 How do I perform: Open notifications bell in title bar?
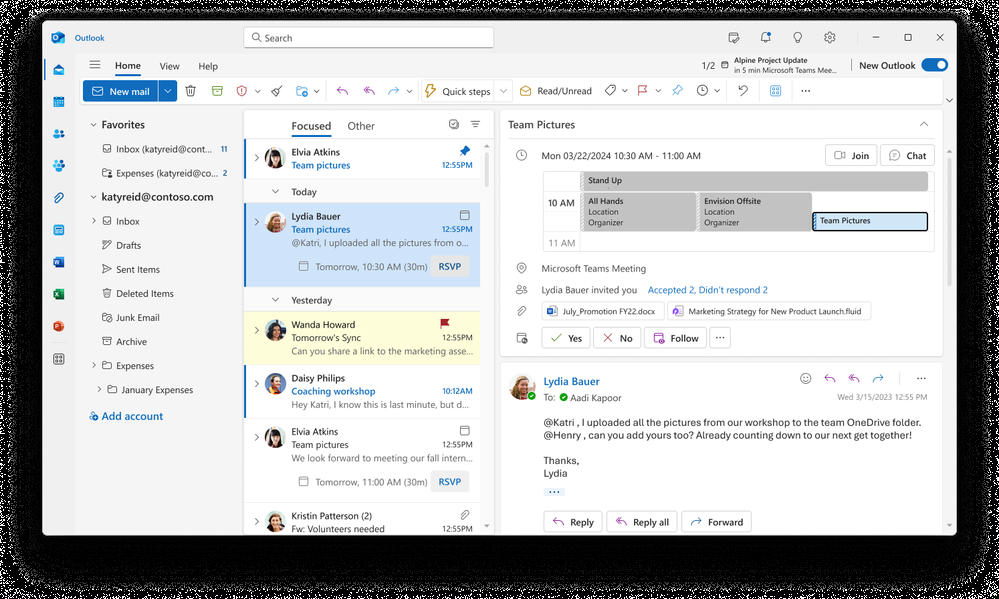[x=766, y=38]
